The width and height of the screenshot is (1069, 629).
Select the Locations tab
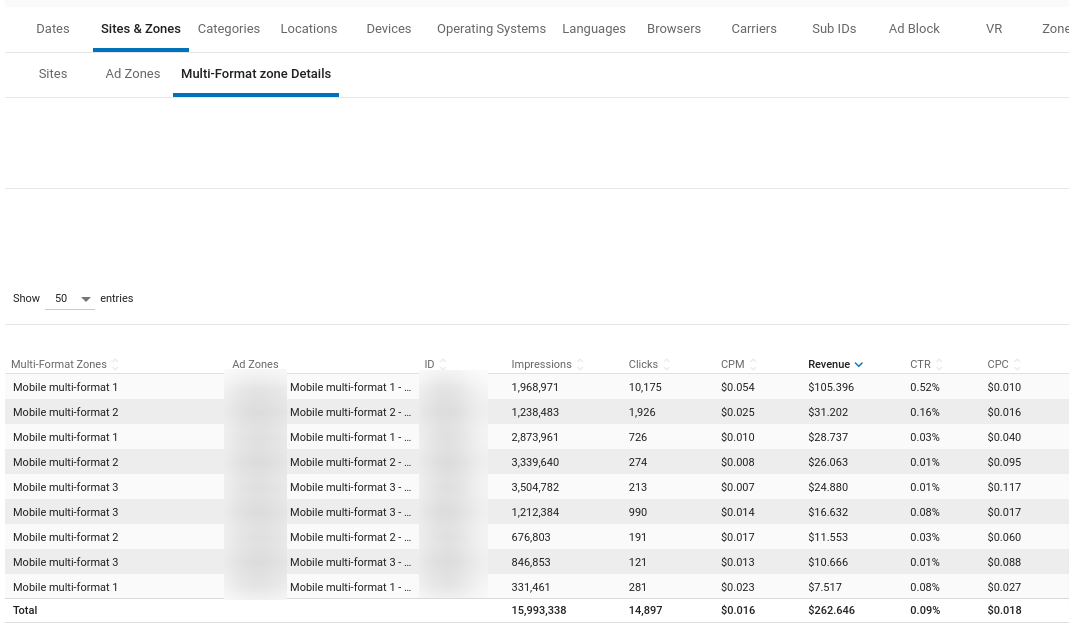309,29
